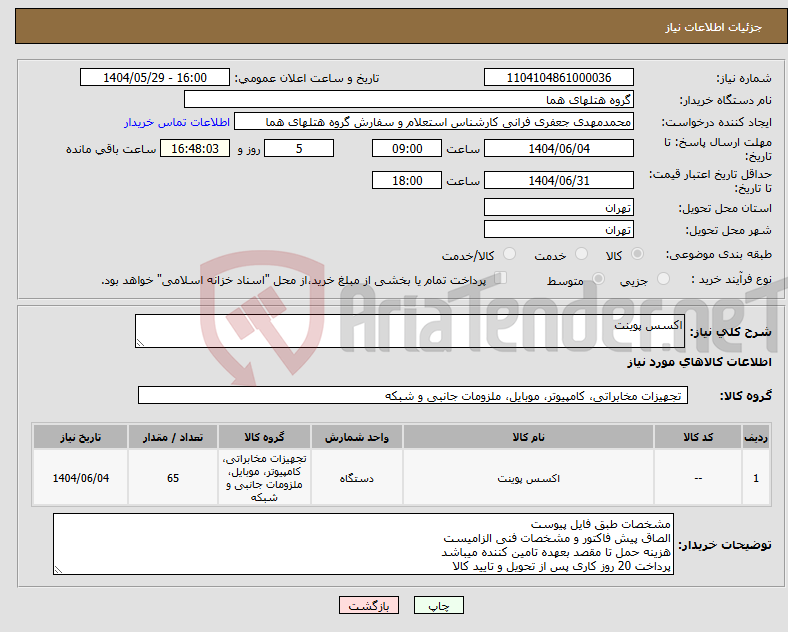Click the deadline time field 09:00
788x632 pixels.
click(407, 148)
